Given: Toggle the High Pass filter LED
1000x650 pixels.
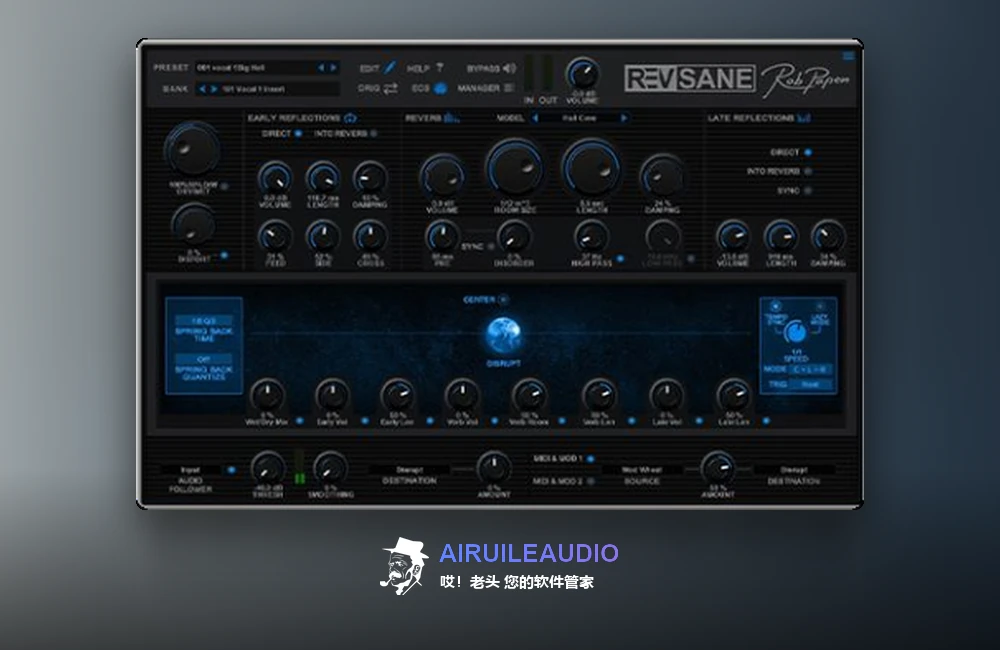Looking at the screenshot, I should coord(620,259).
